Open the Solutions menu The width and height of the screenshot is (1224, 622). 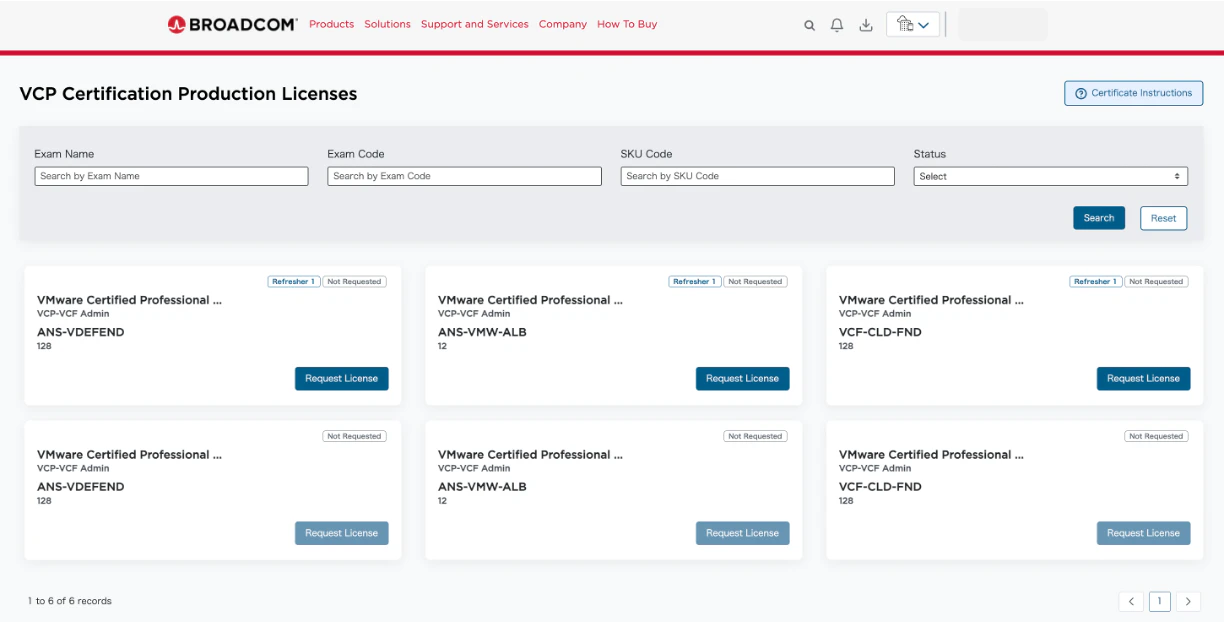click(387, 24)
